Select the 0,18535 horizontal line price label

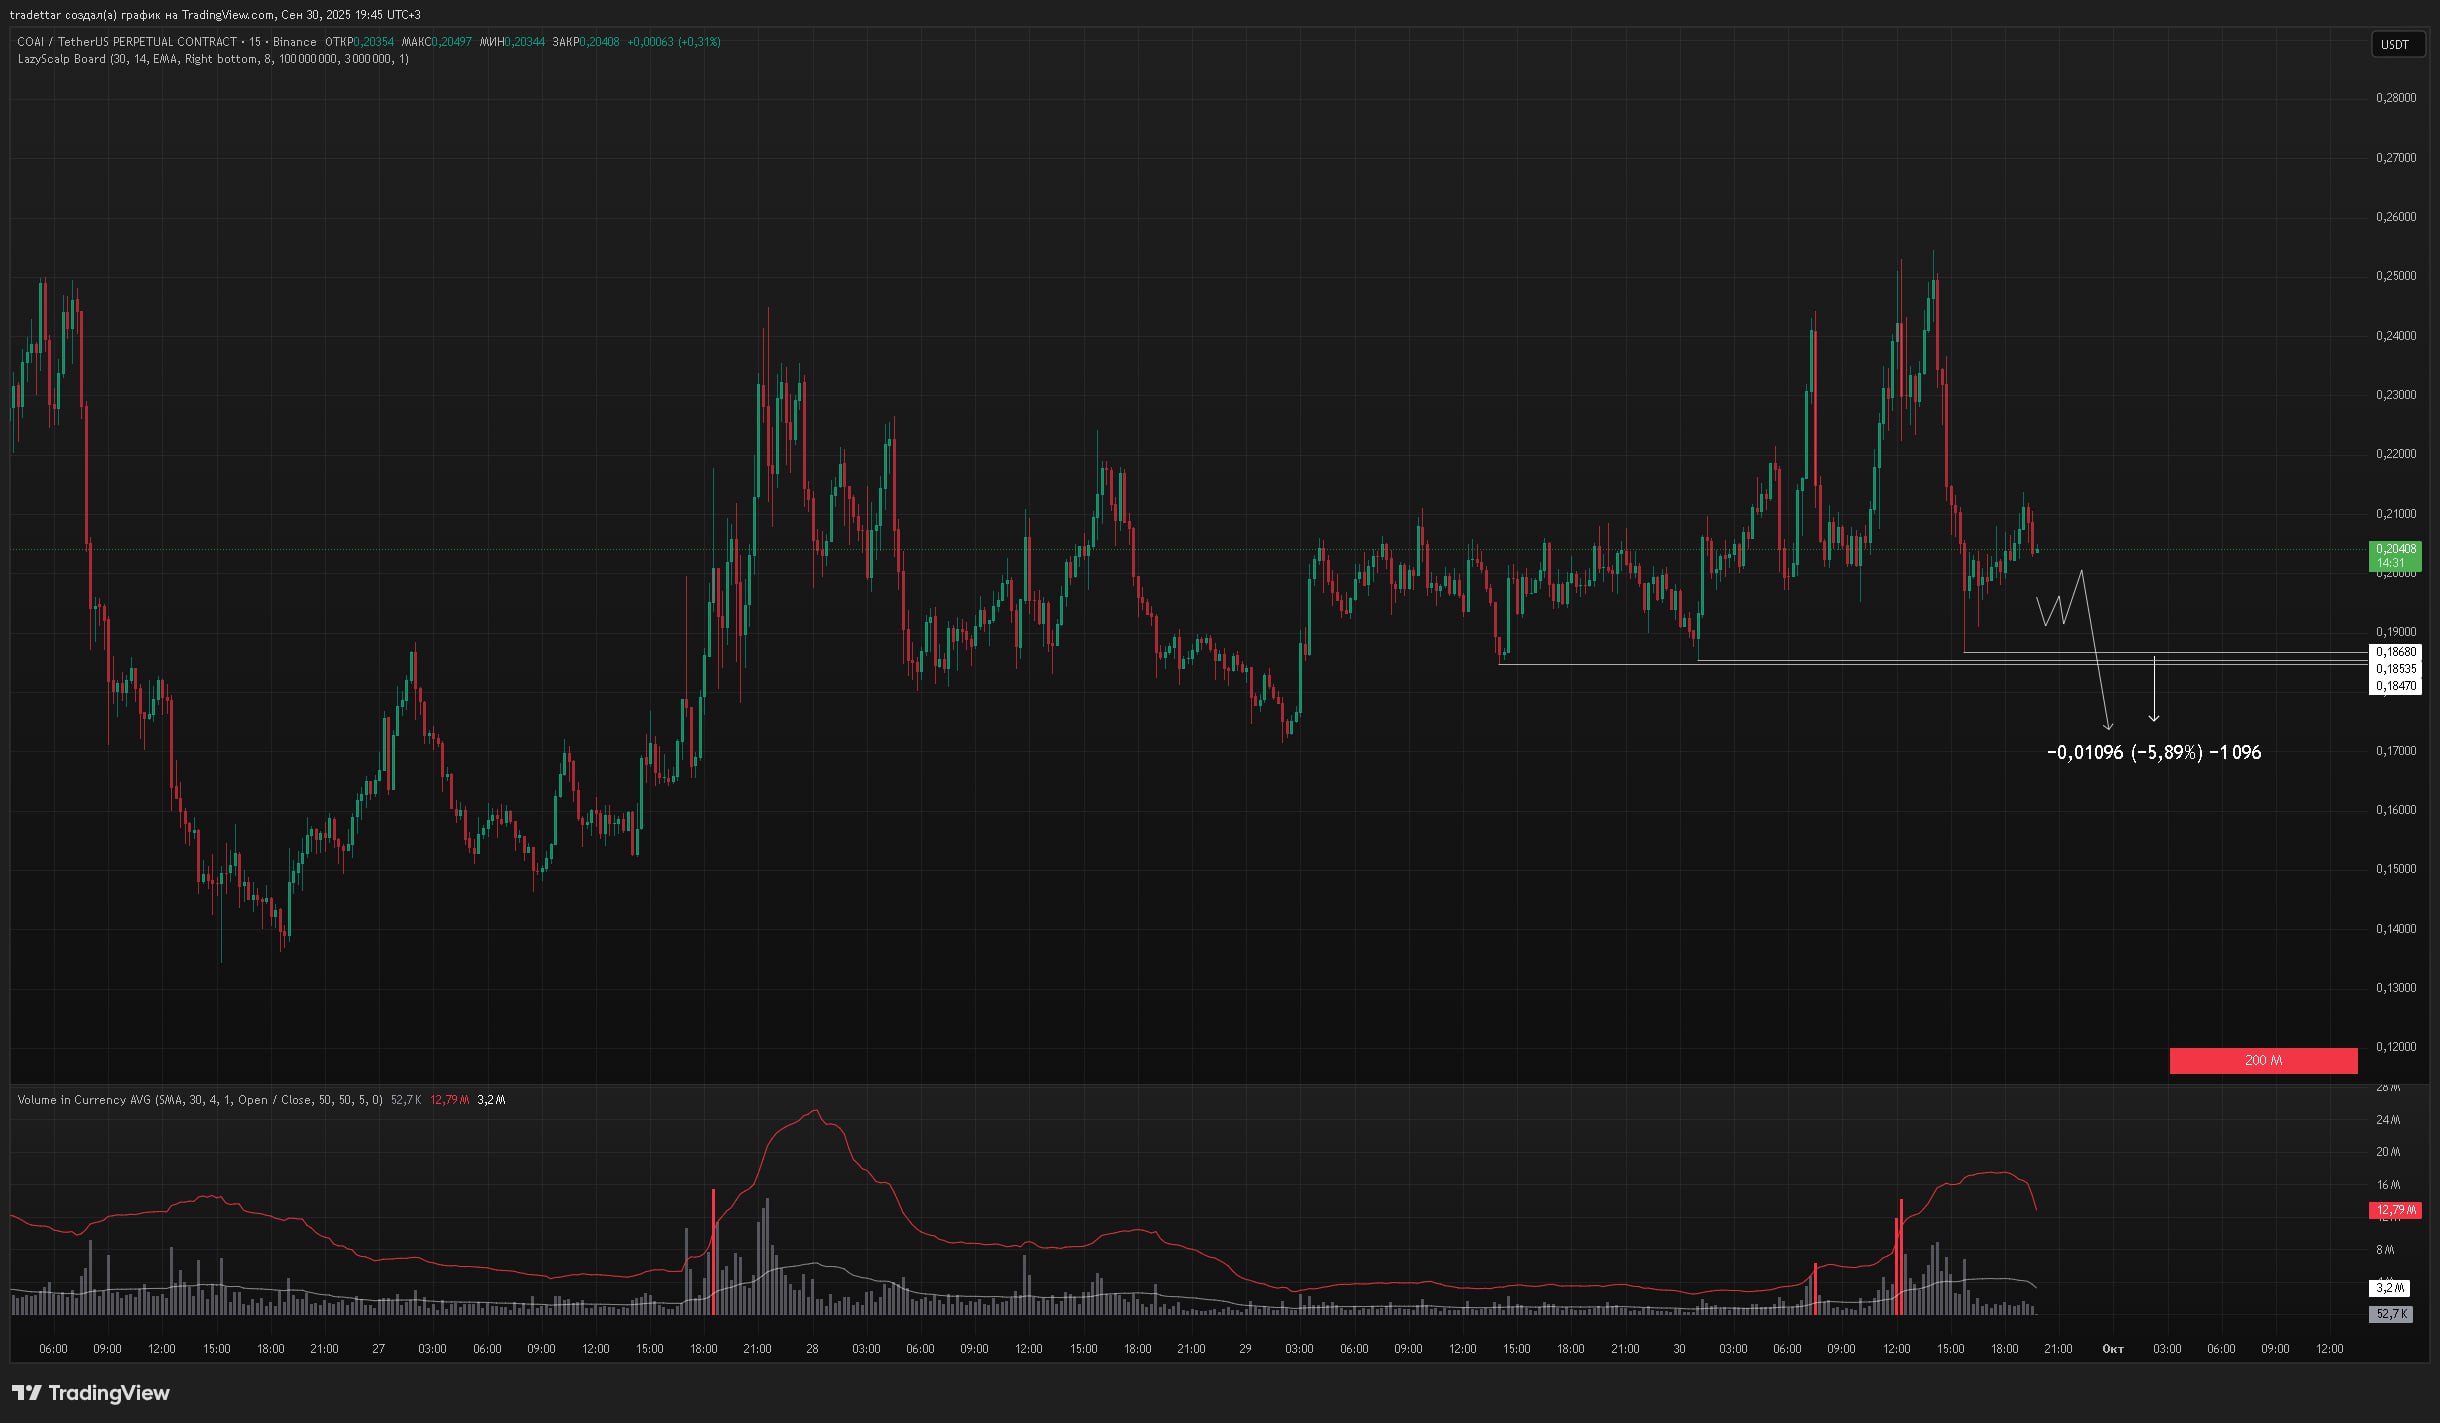tap(2395, 669)
